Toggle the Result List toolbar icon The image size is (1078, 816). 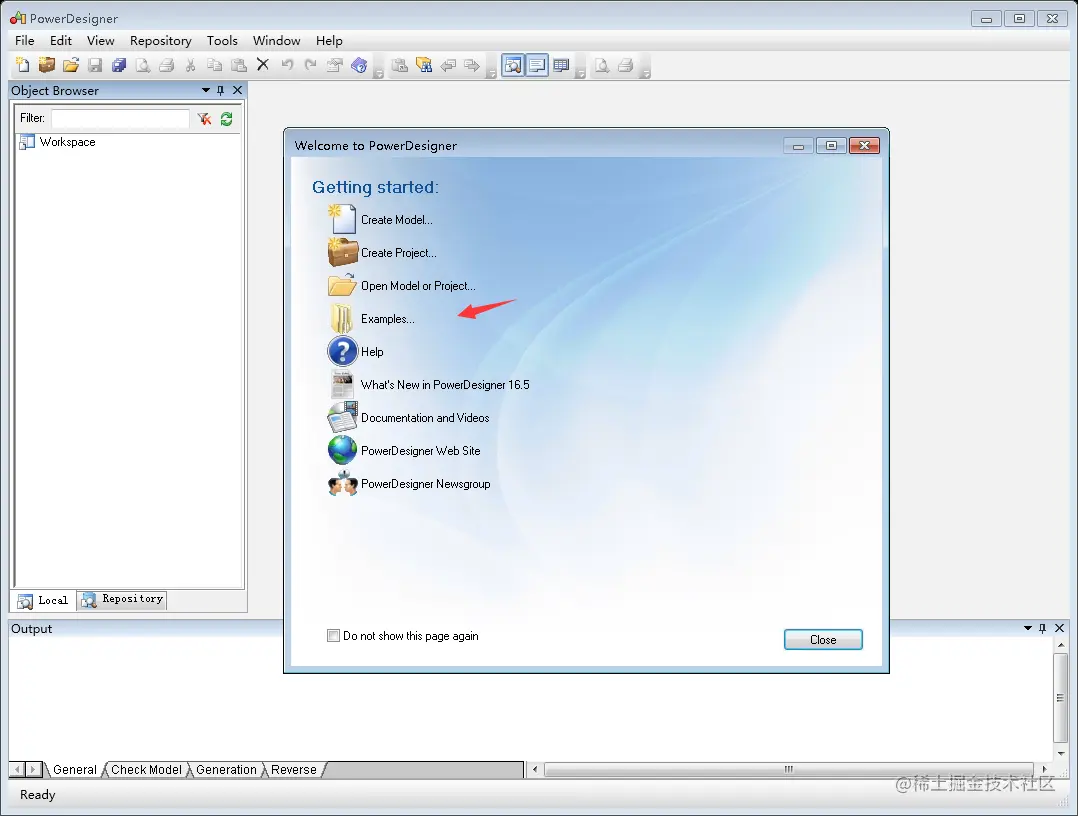click(x=561, y=65)
